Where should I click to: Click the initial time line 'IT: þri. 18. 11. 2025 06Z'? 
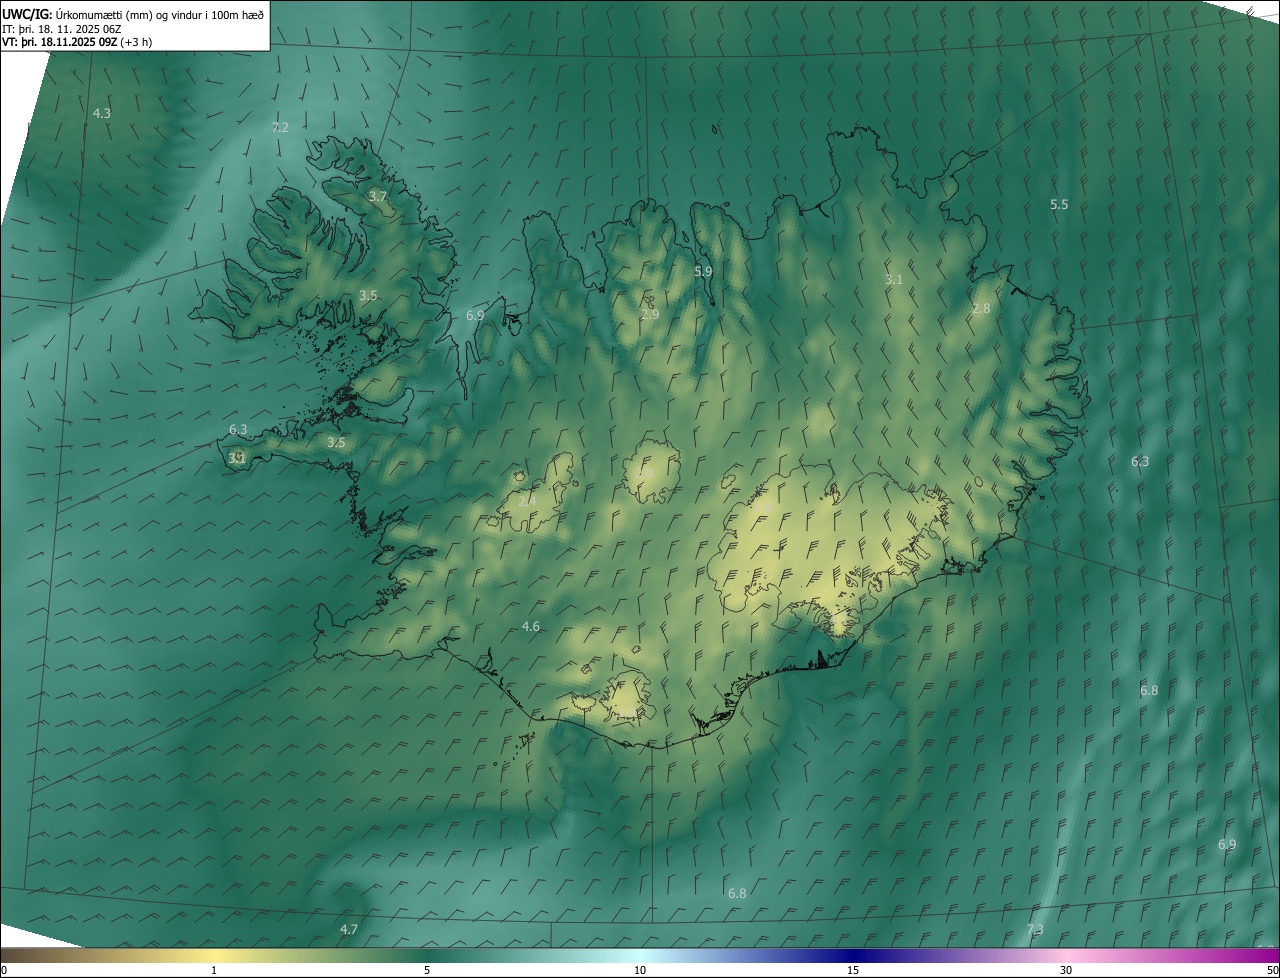(x=61, y=29)
